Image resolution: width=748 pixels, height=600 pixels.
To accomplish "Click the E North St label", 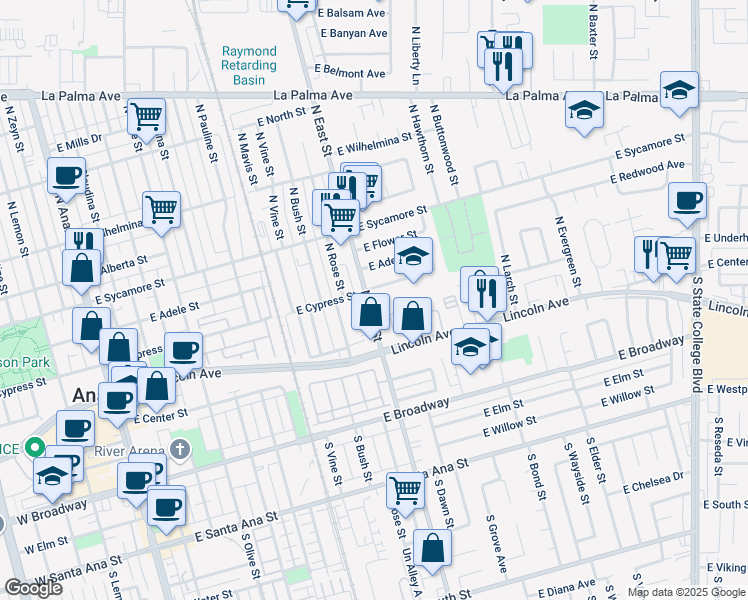I will coord(281,117).
